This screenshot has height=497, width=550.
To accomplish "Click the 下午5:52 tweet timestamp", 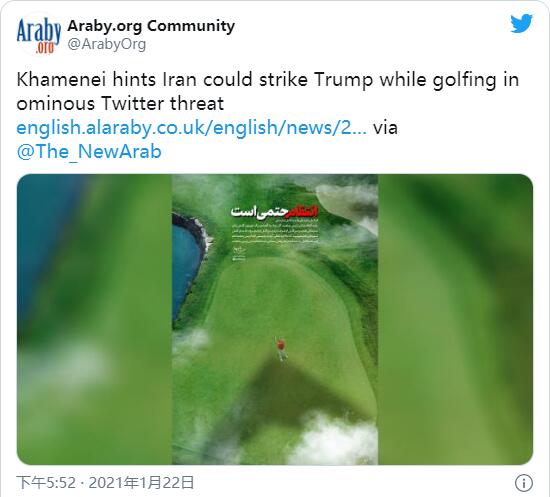I will (x=46, y=483).
